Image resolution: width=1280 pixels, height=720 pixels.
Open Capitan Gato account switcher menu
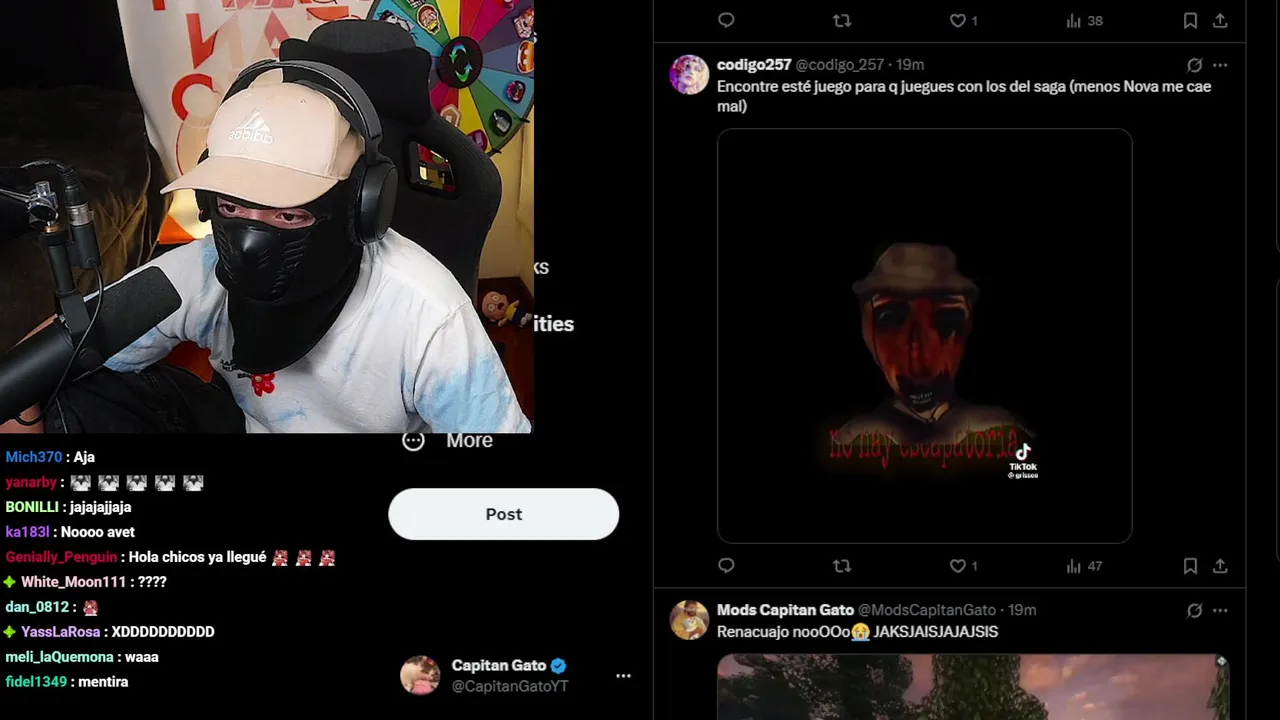point(623,676)
